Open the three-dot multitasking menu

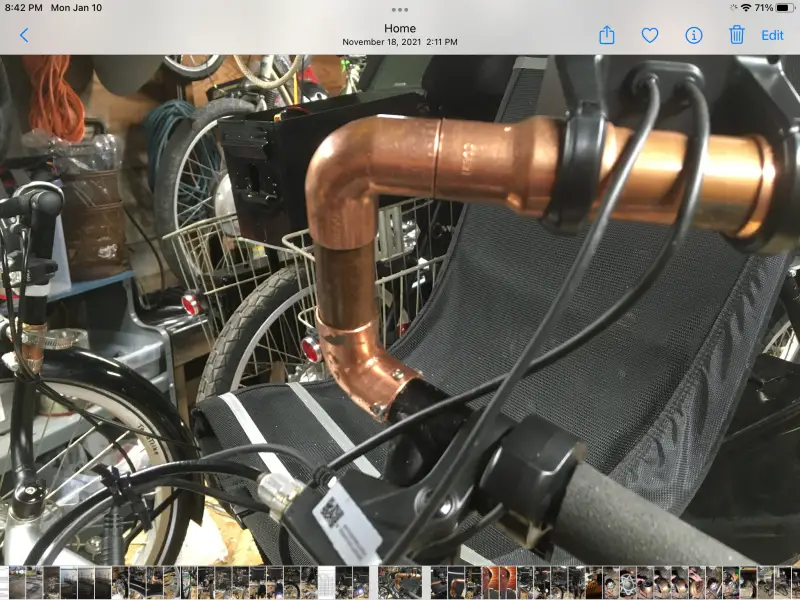(400, 9)
